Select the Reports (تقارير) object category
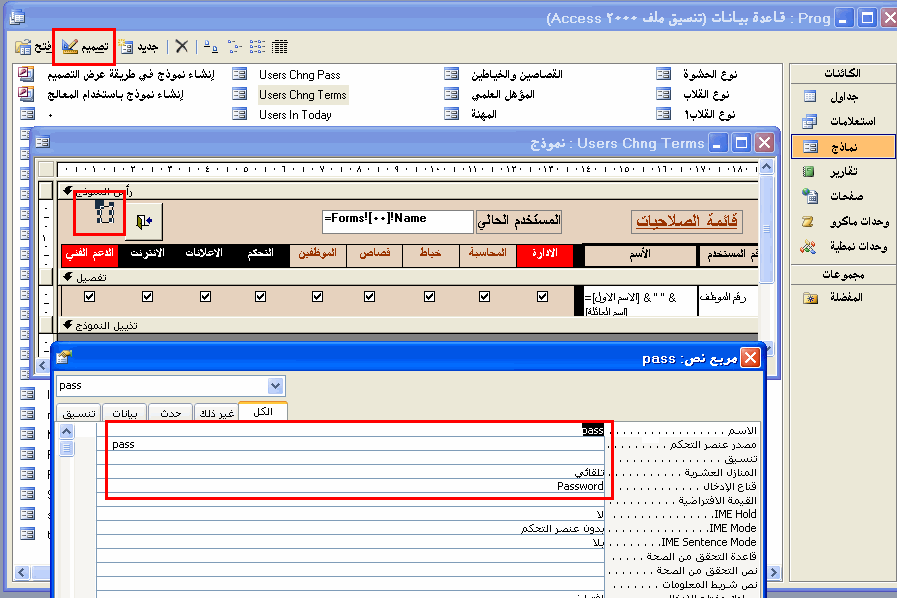Screen dimensions: 897x598 tap(843, 171)
